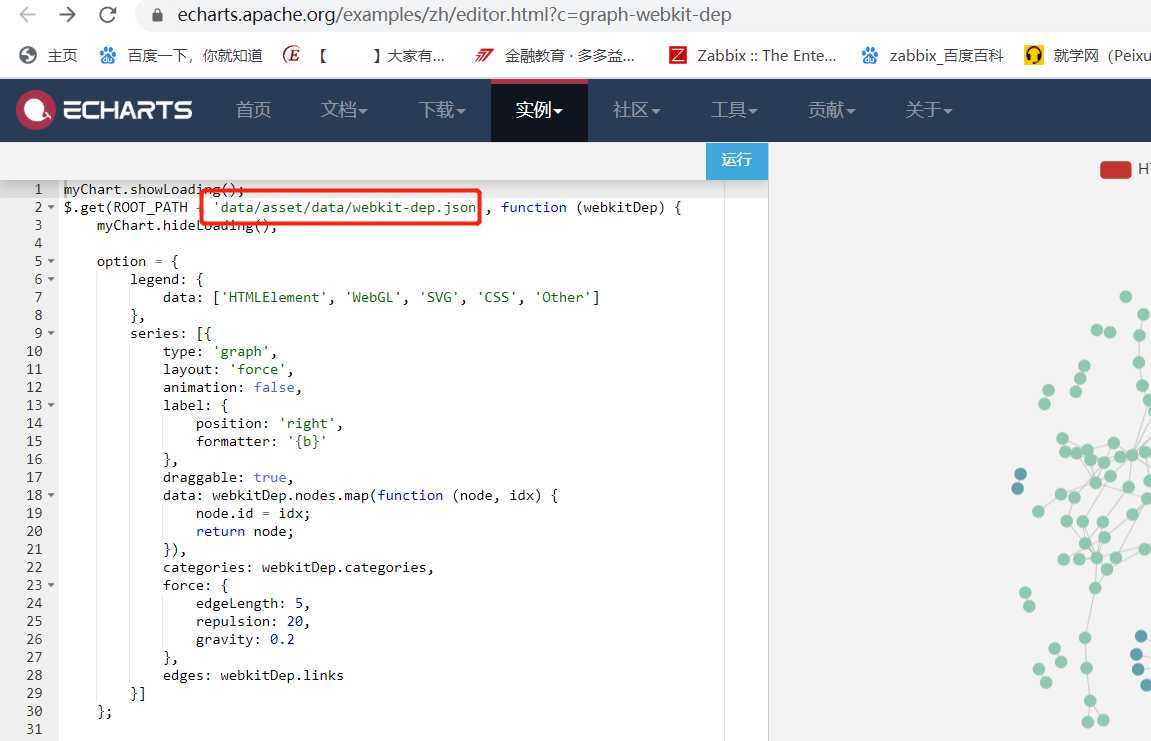Open the 主页 bookmark
This screenshot has width=1151, height=741.
coord(48,55)
